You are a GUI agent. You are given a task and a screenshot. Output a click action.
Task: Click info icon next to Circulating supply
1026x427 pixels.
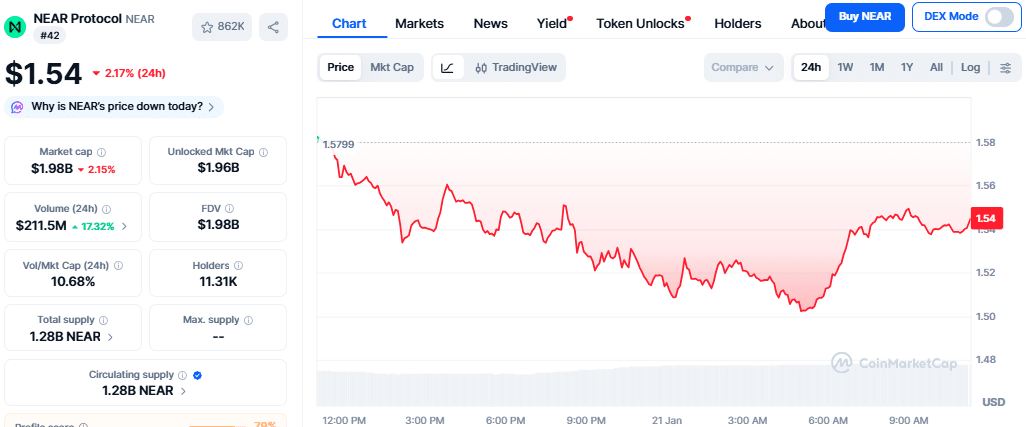(183, 375)
